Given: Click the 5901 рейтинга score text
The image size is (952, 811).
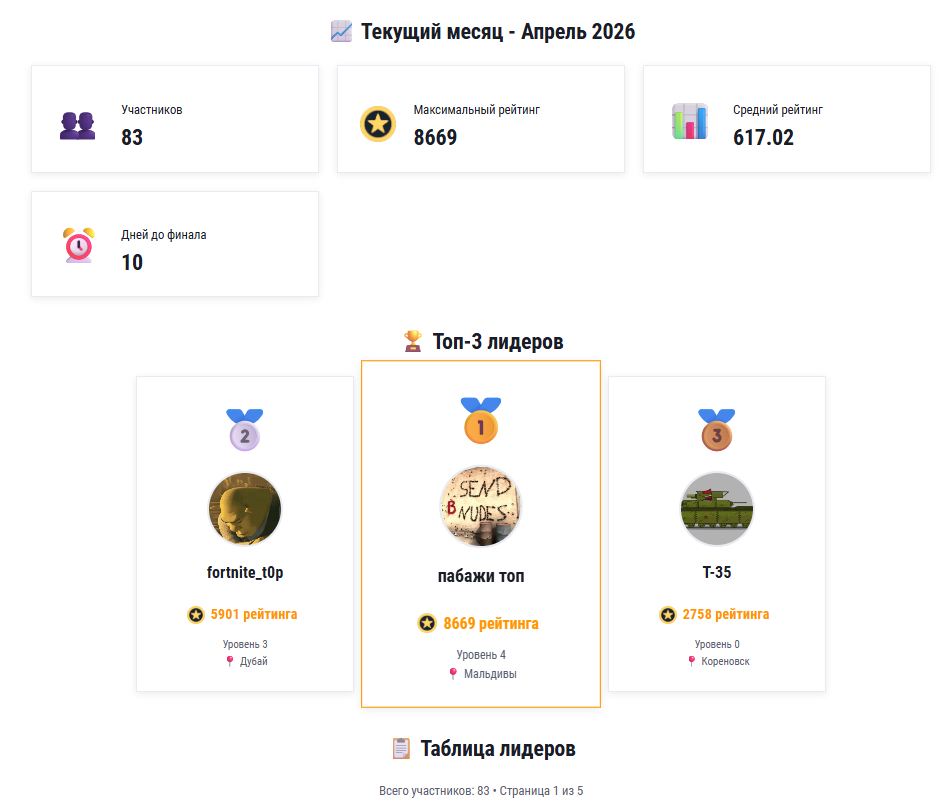Looking at the screenshot, I should (253, 614).
